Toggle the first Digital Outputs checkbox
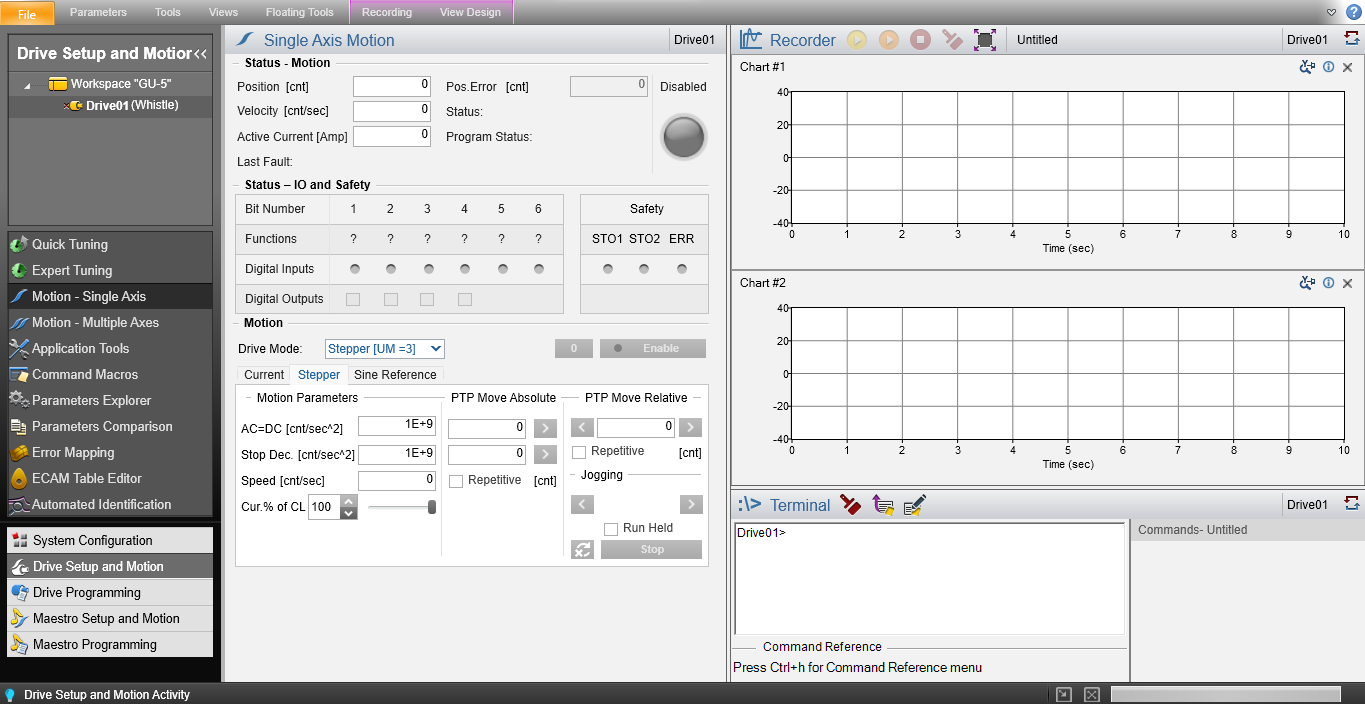 coord(353,299)
